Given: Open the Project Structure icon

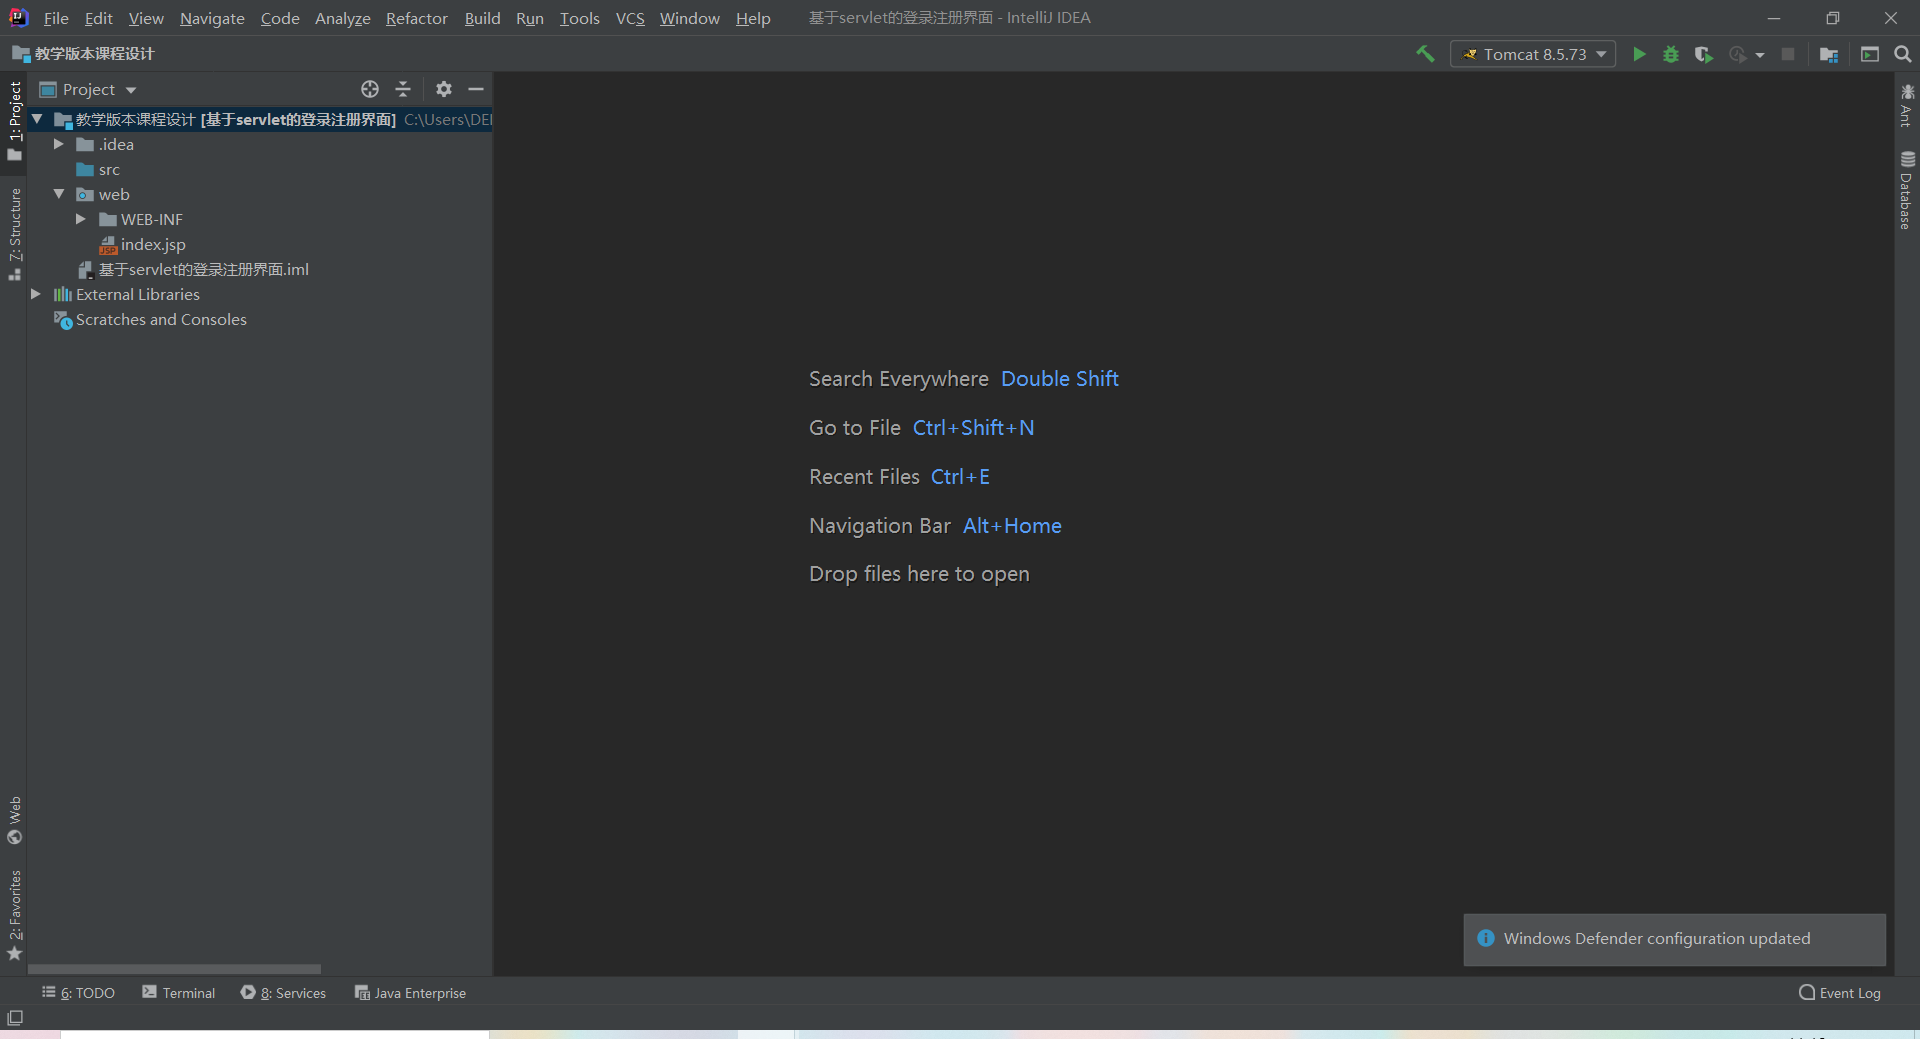Looking at the screenshot, I should [x=1829, y=54].
